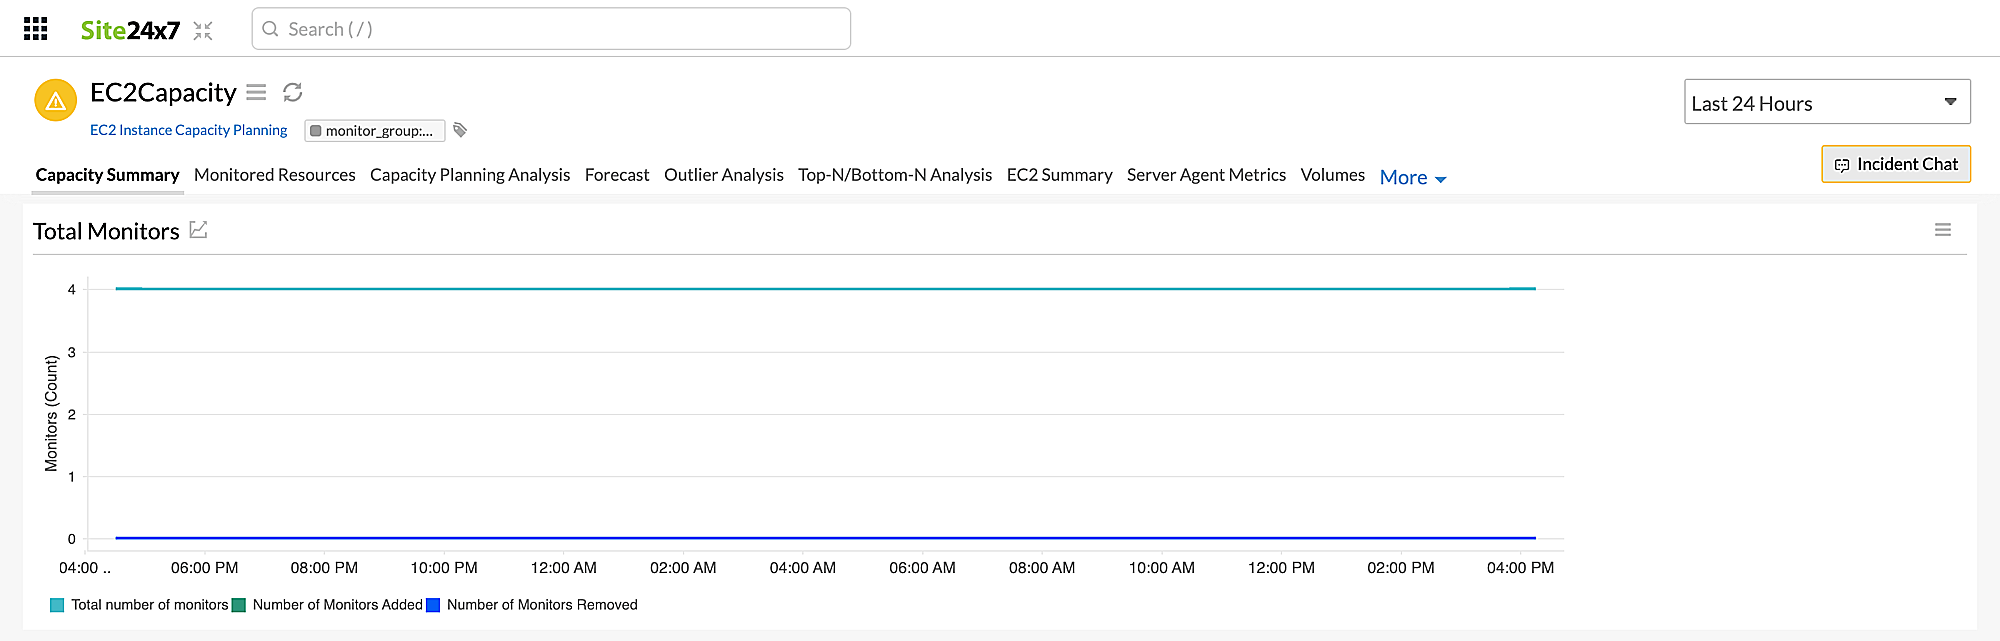Expand the More tabs dropdown
Viewport: 2000px width, 641px height.
(1412, 178)
